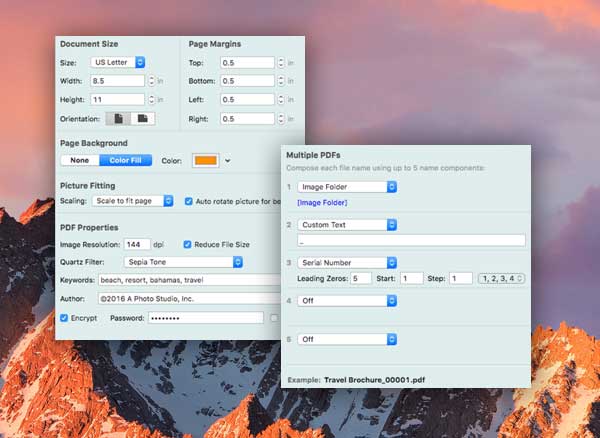Click the Bottom margin field
Viewport: 600px width, 438px height.
point(247,81)
